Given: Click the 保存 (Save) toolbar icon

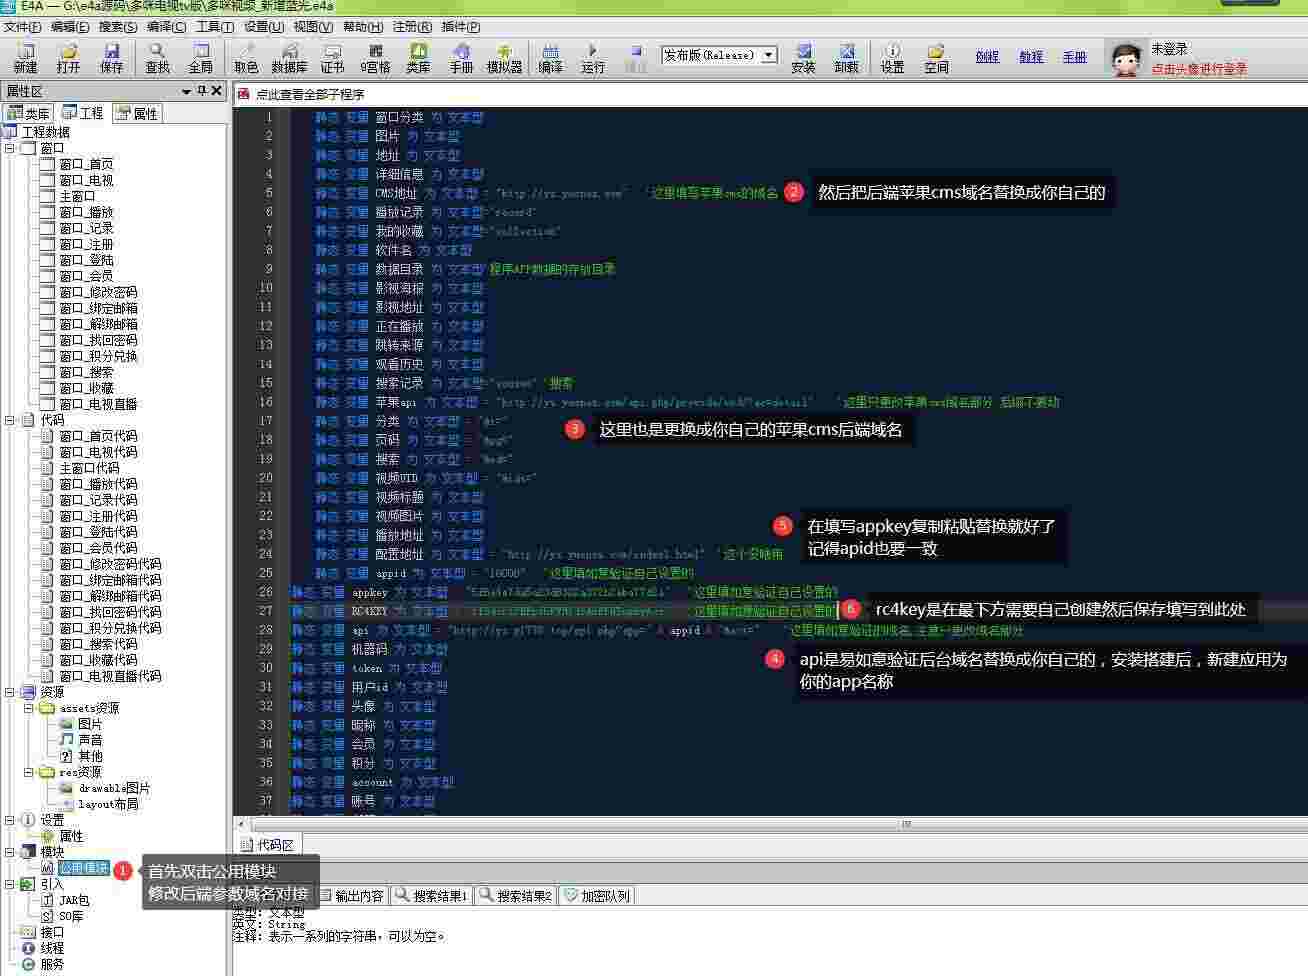Looking at the screenshot, I should (x=111, y=57).
